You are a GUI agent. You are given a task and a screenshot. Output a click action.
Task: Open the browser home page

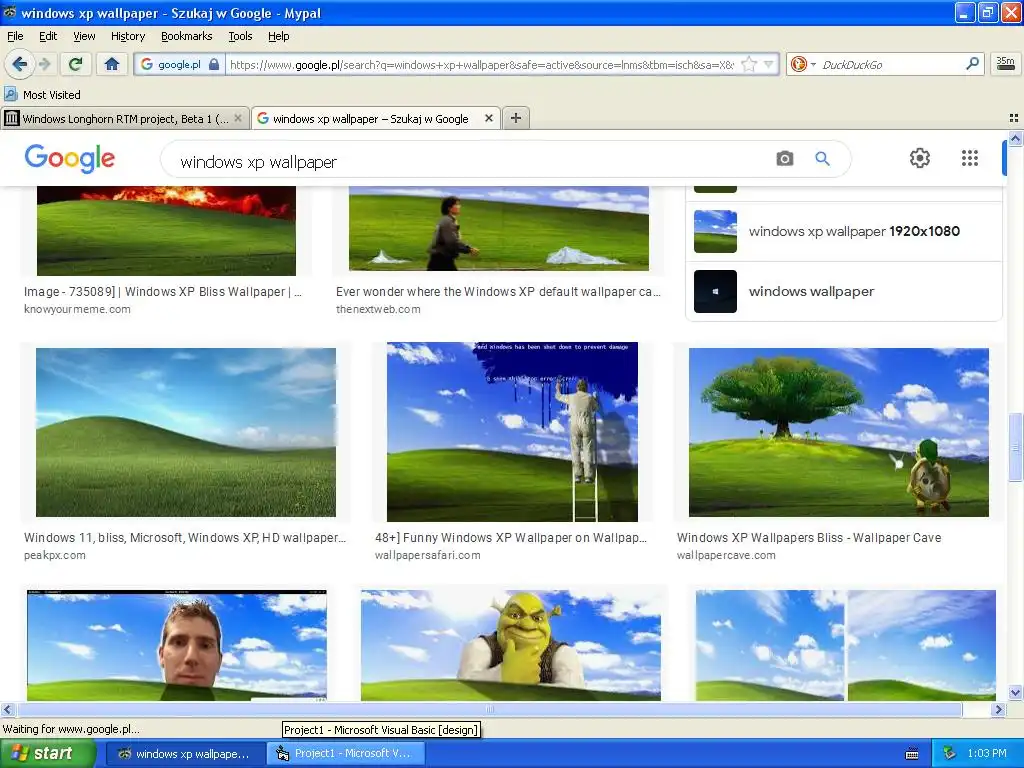112,64
